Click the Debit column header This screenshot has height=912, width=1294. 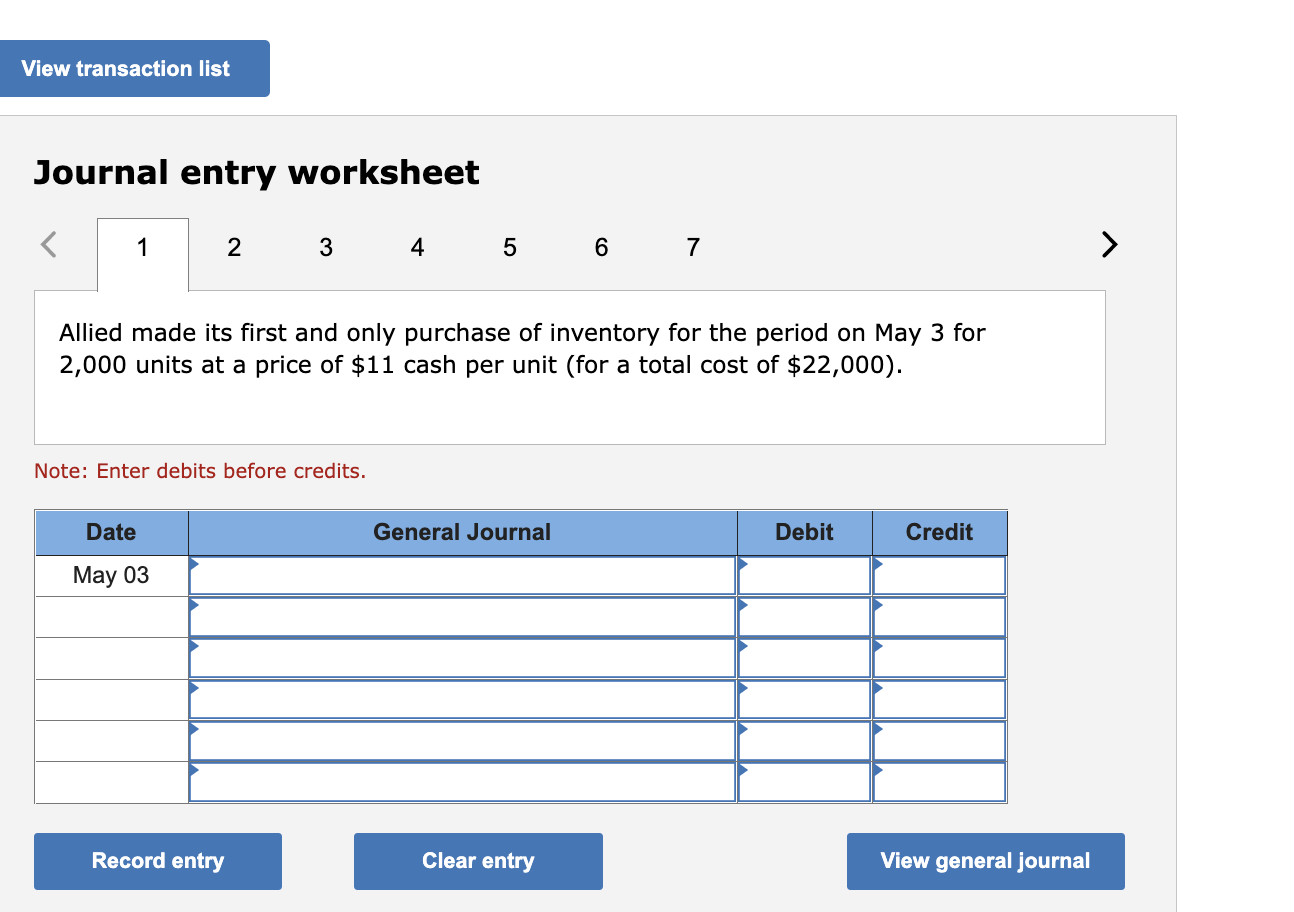tap(804, 533)
